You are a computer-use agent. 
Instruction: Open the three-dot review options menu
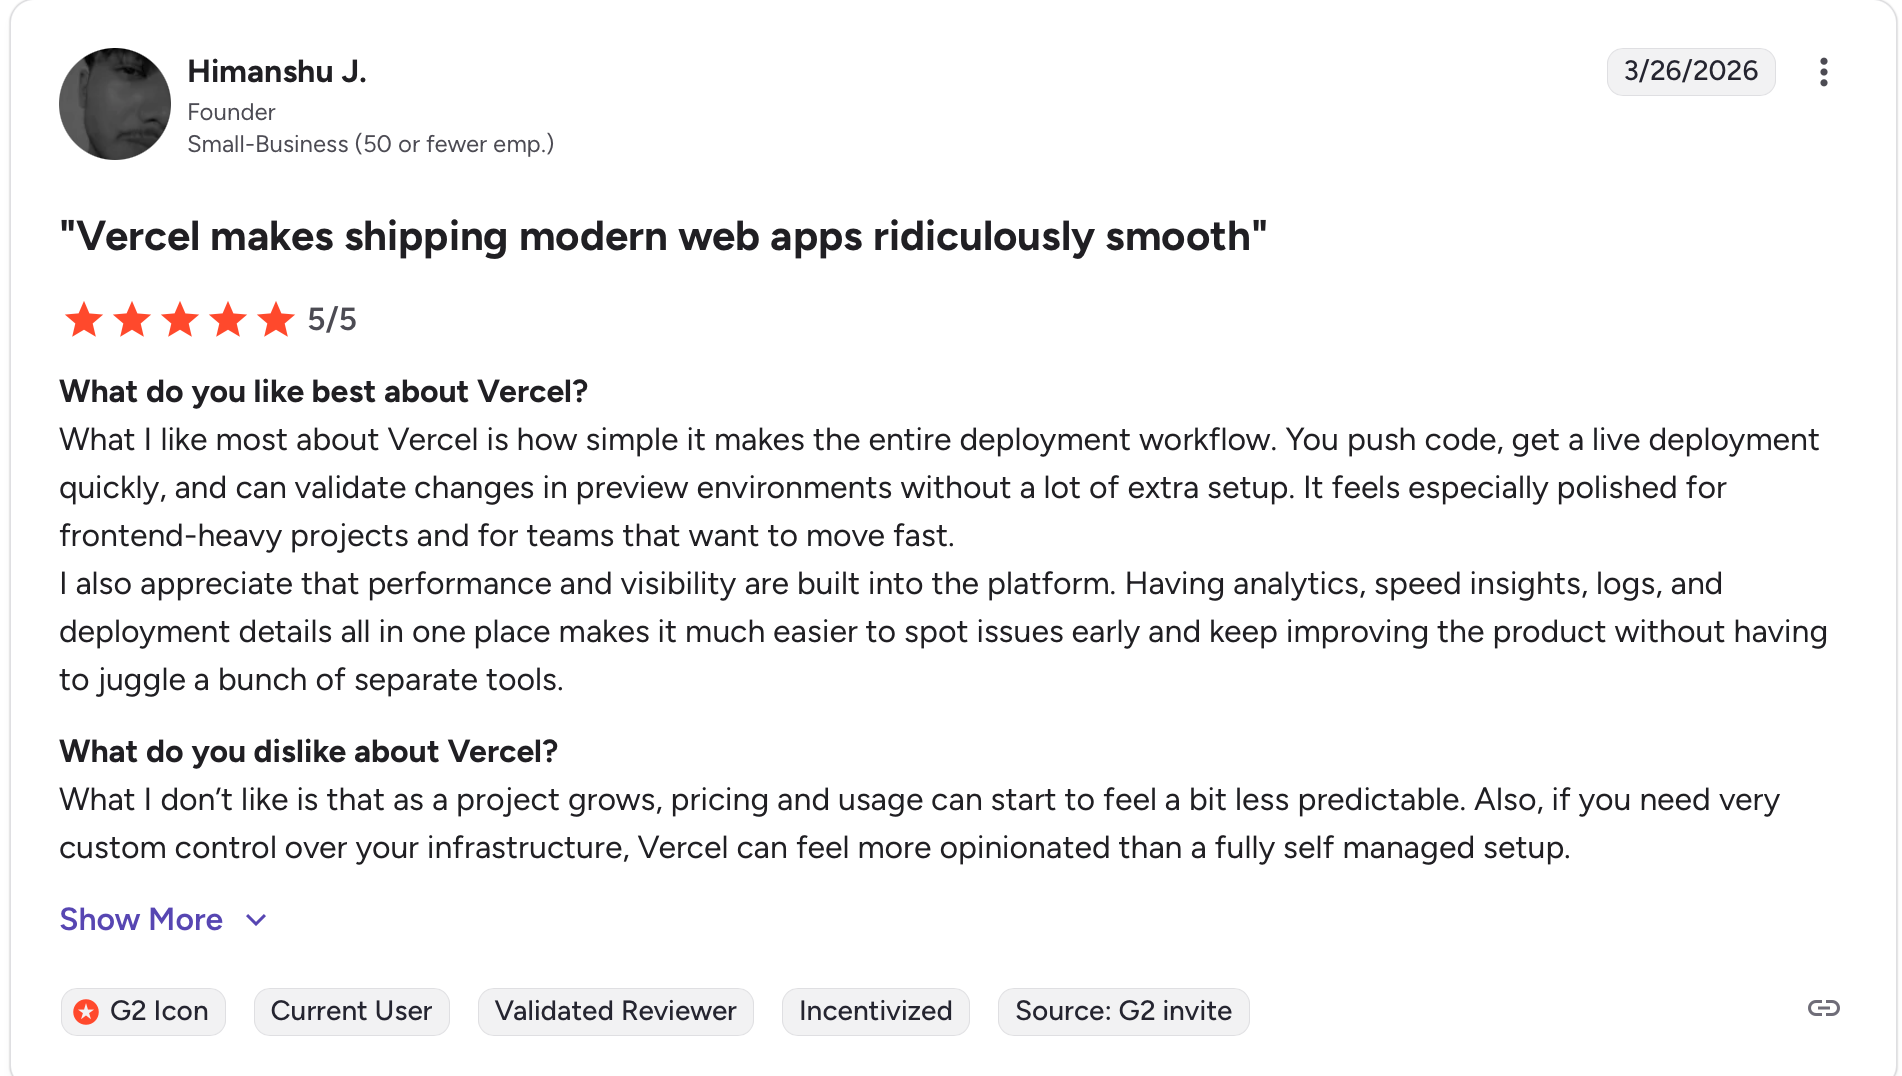point(1823,72)
